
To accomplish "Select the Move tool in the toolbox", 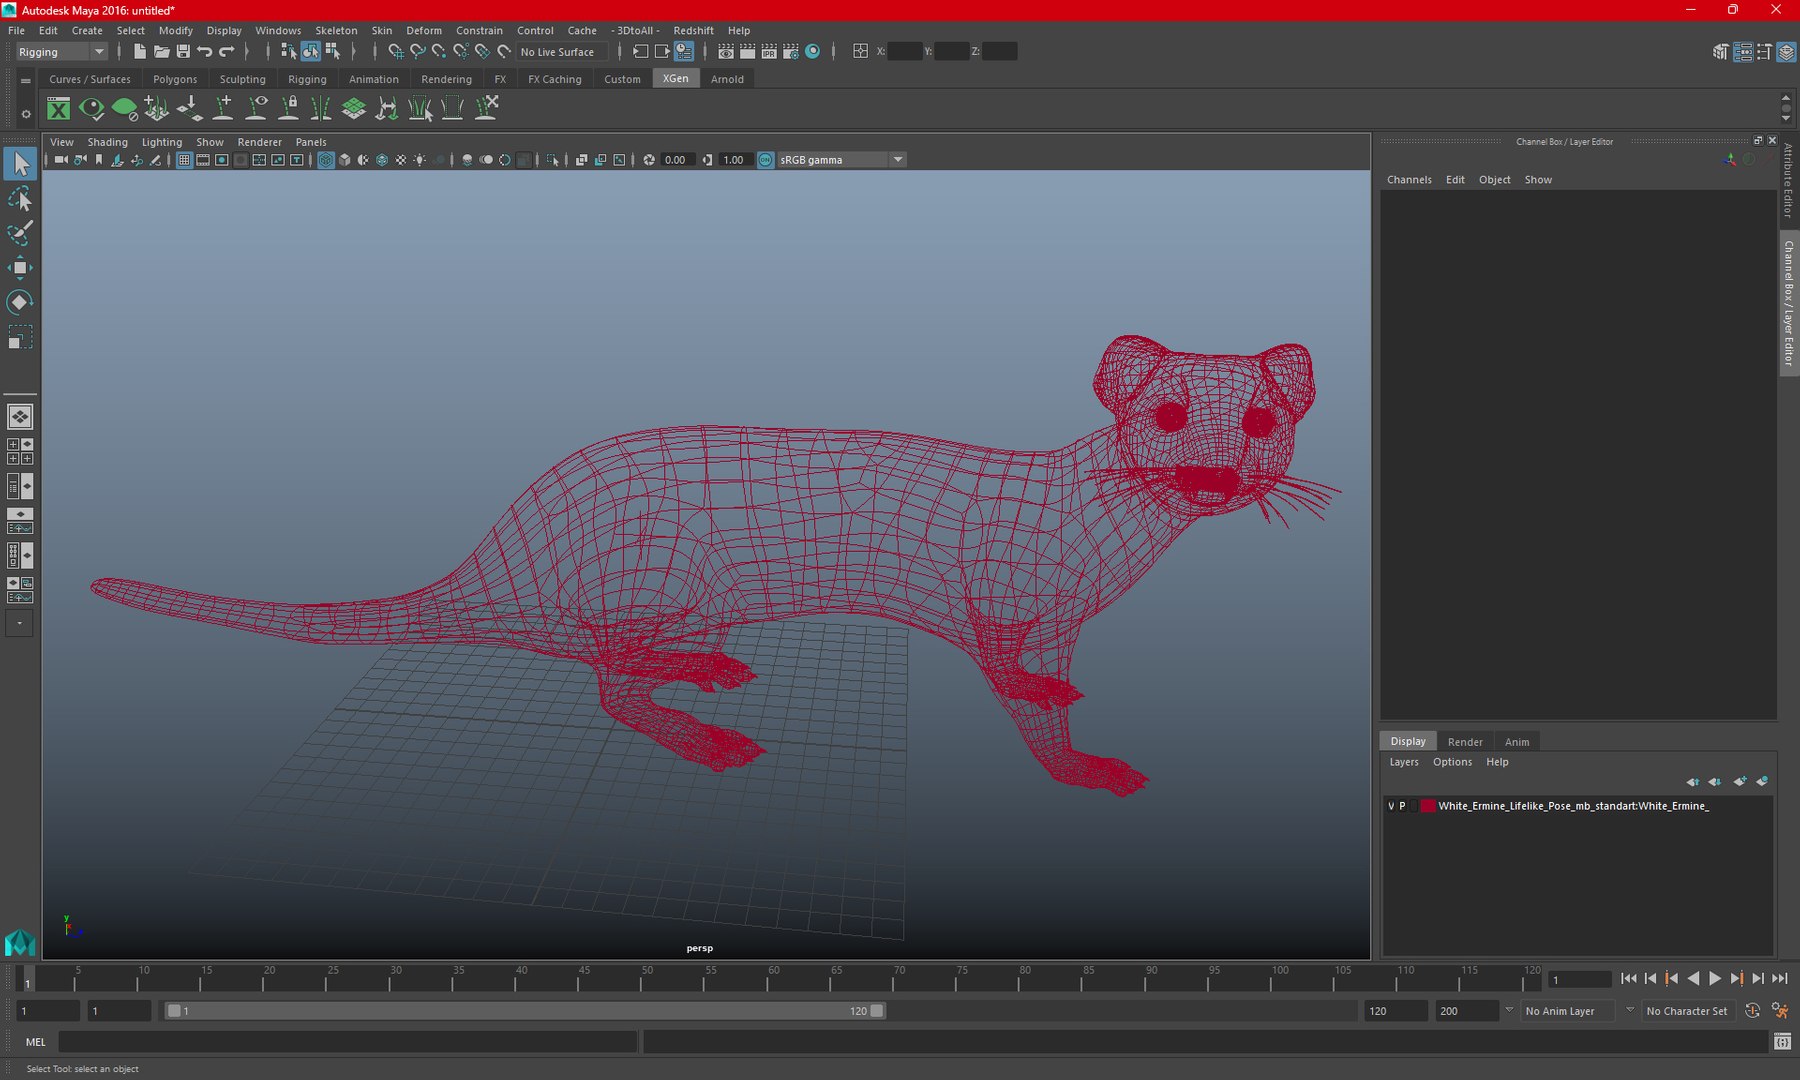I will click(20, 267).
